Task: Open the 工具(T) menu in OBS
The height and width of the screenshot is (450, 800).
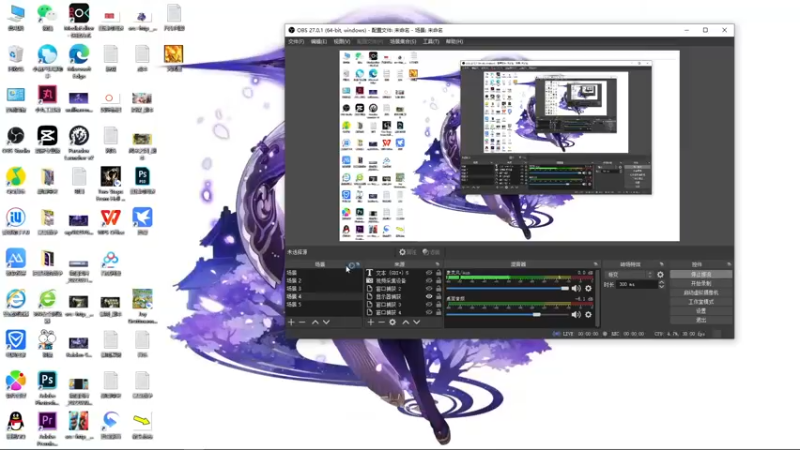Action: pyautogui.click(x=431, y=41)
